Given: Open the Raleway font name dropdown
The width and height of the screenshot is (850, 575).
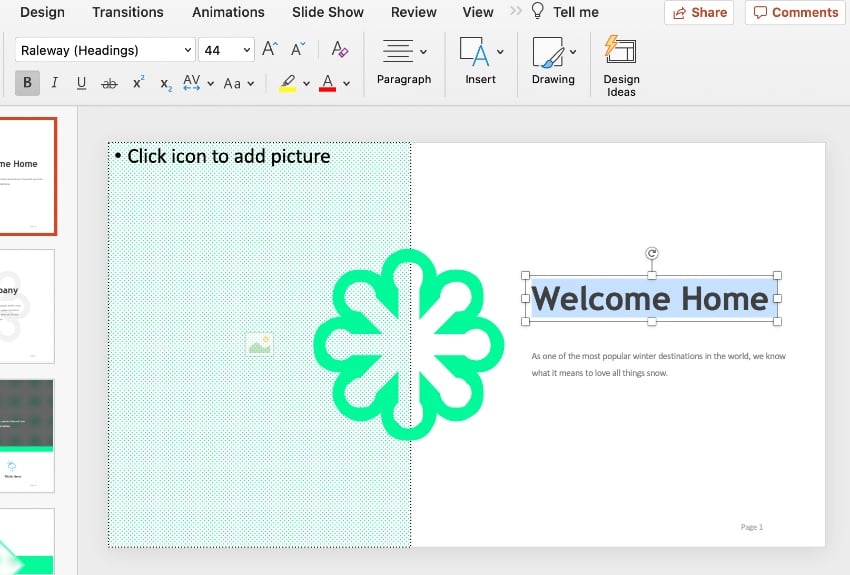Looking at the screenshot, I should pyautogui.click(x=188, y=50).
